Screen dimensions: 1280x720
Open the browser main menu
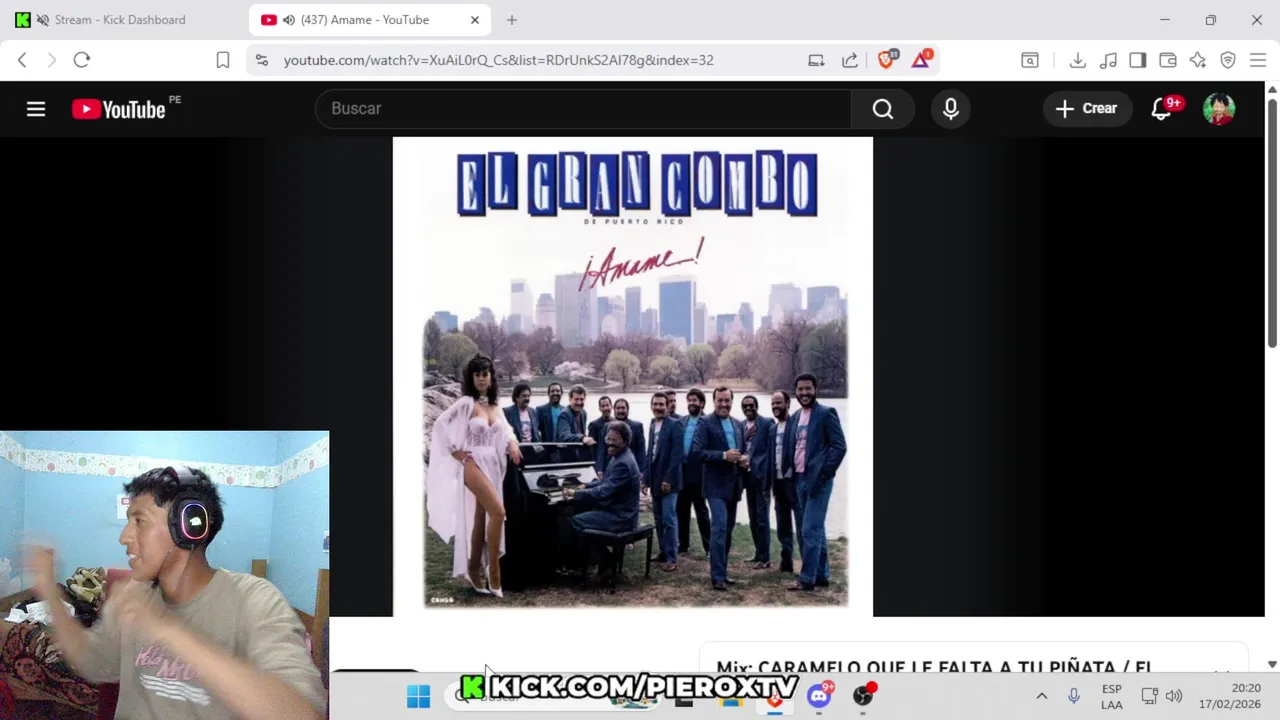[1258, 60]
